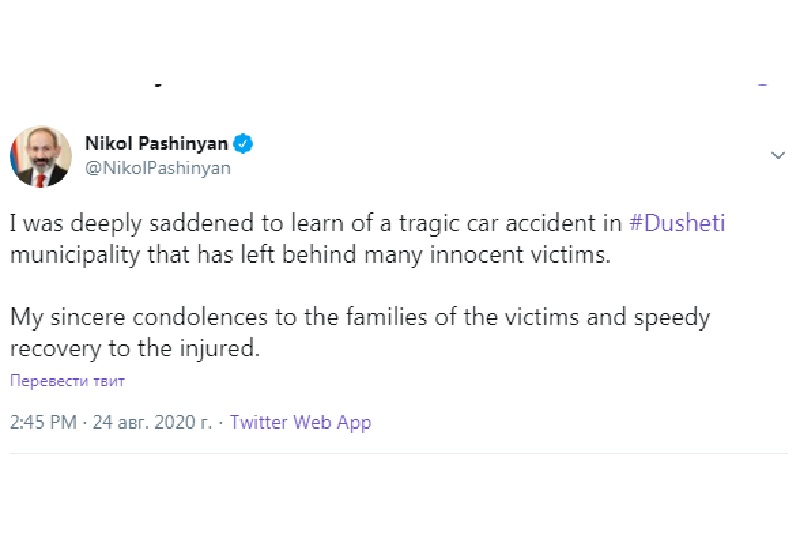Click the date 24 авг. 2020 г.

(152, 423)
